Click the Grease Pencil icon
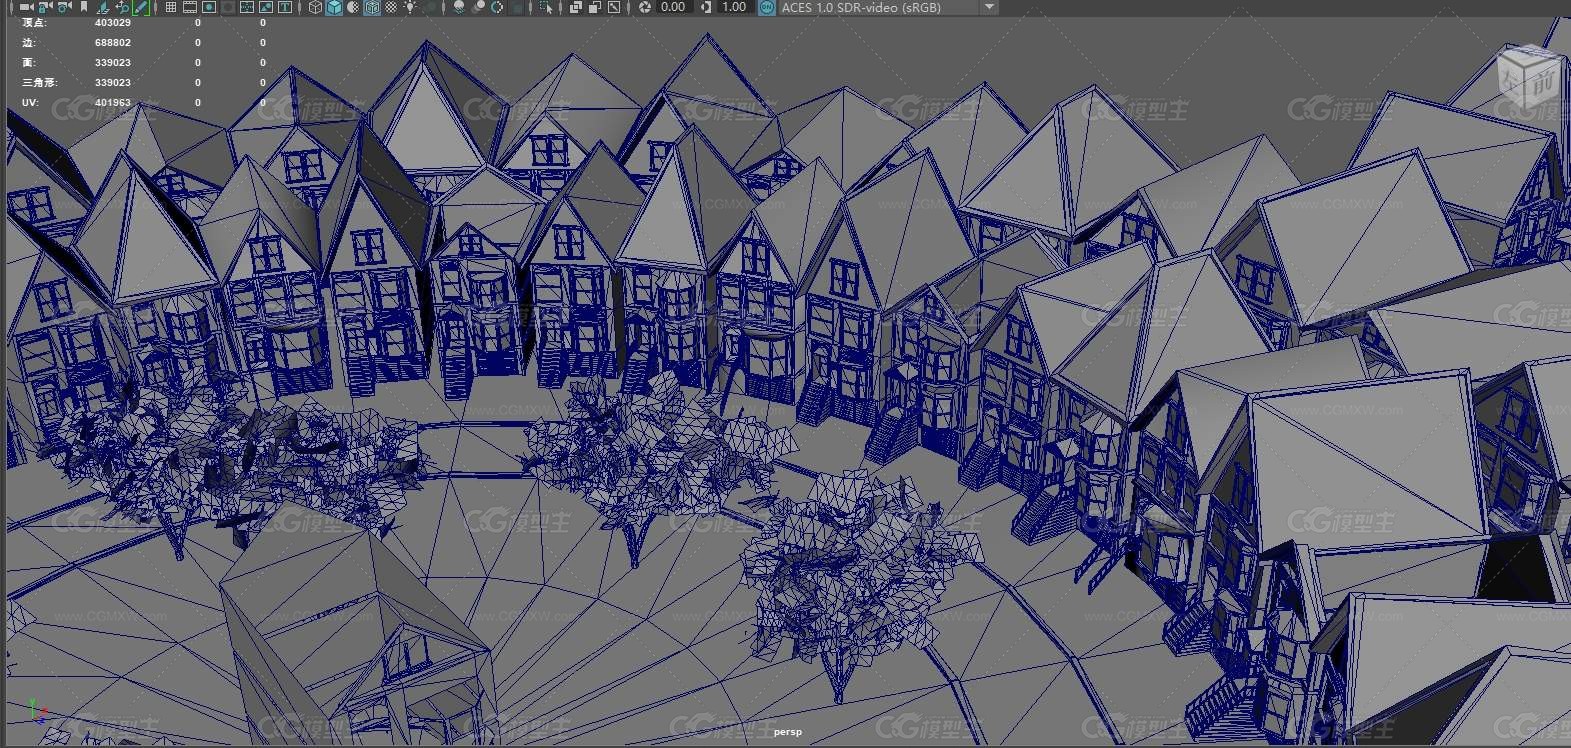The width and height of the screenshot is (1571, 748). click(x=140, y=7)
